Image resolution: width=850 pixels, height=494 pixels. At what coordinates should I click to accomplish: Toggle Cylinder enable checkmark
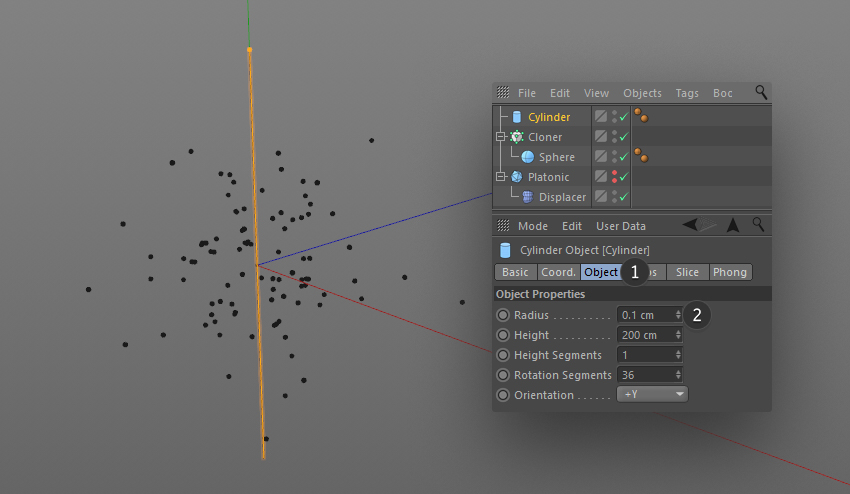(x=624, y=117)
